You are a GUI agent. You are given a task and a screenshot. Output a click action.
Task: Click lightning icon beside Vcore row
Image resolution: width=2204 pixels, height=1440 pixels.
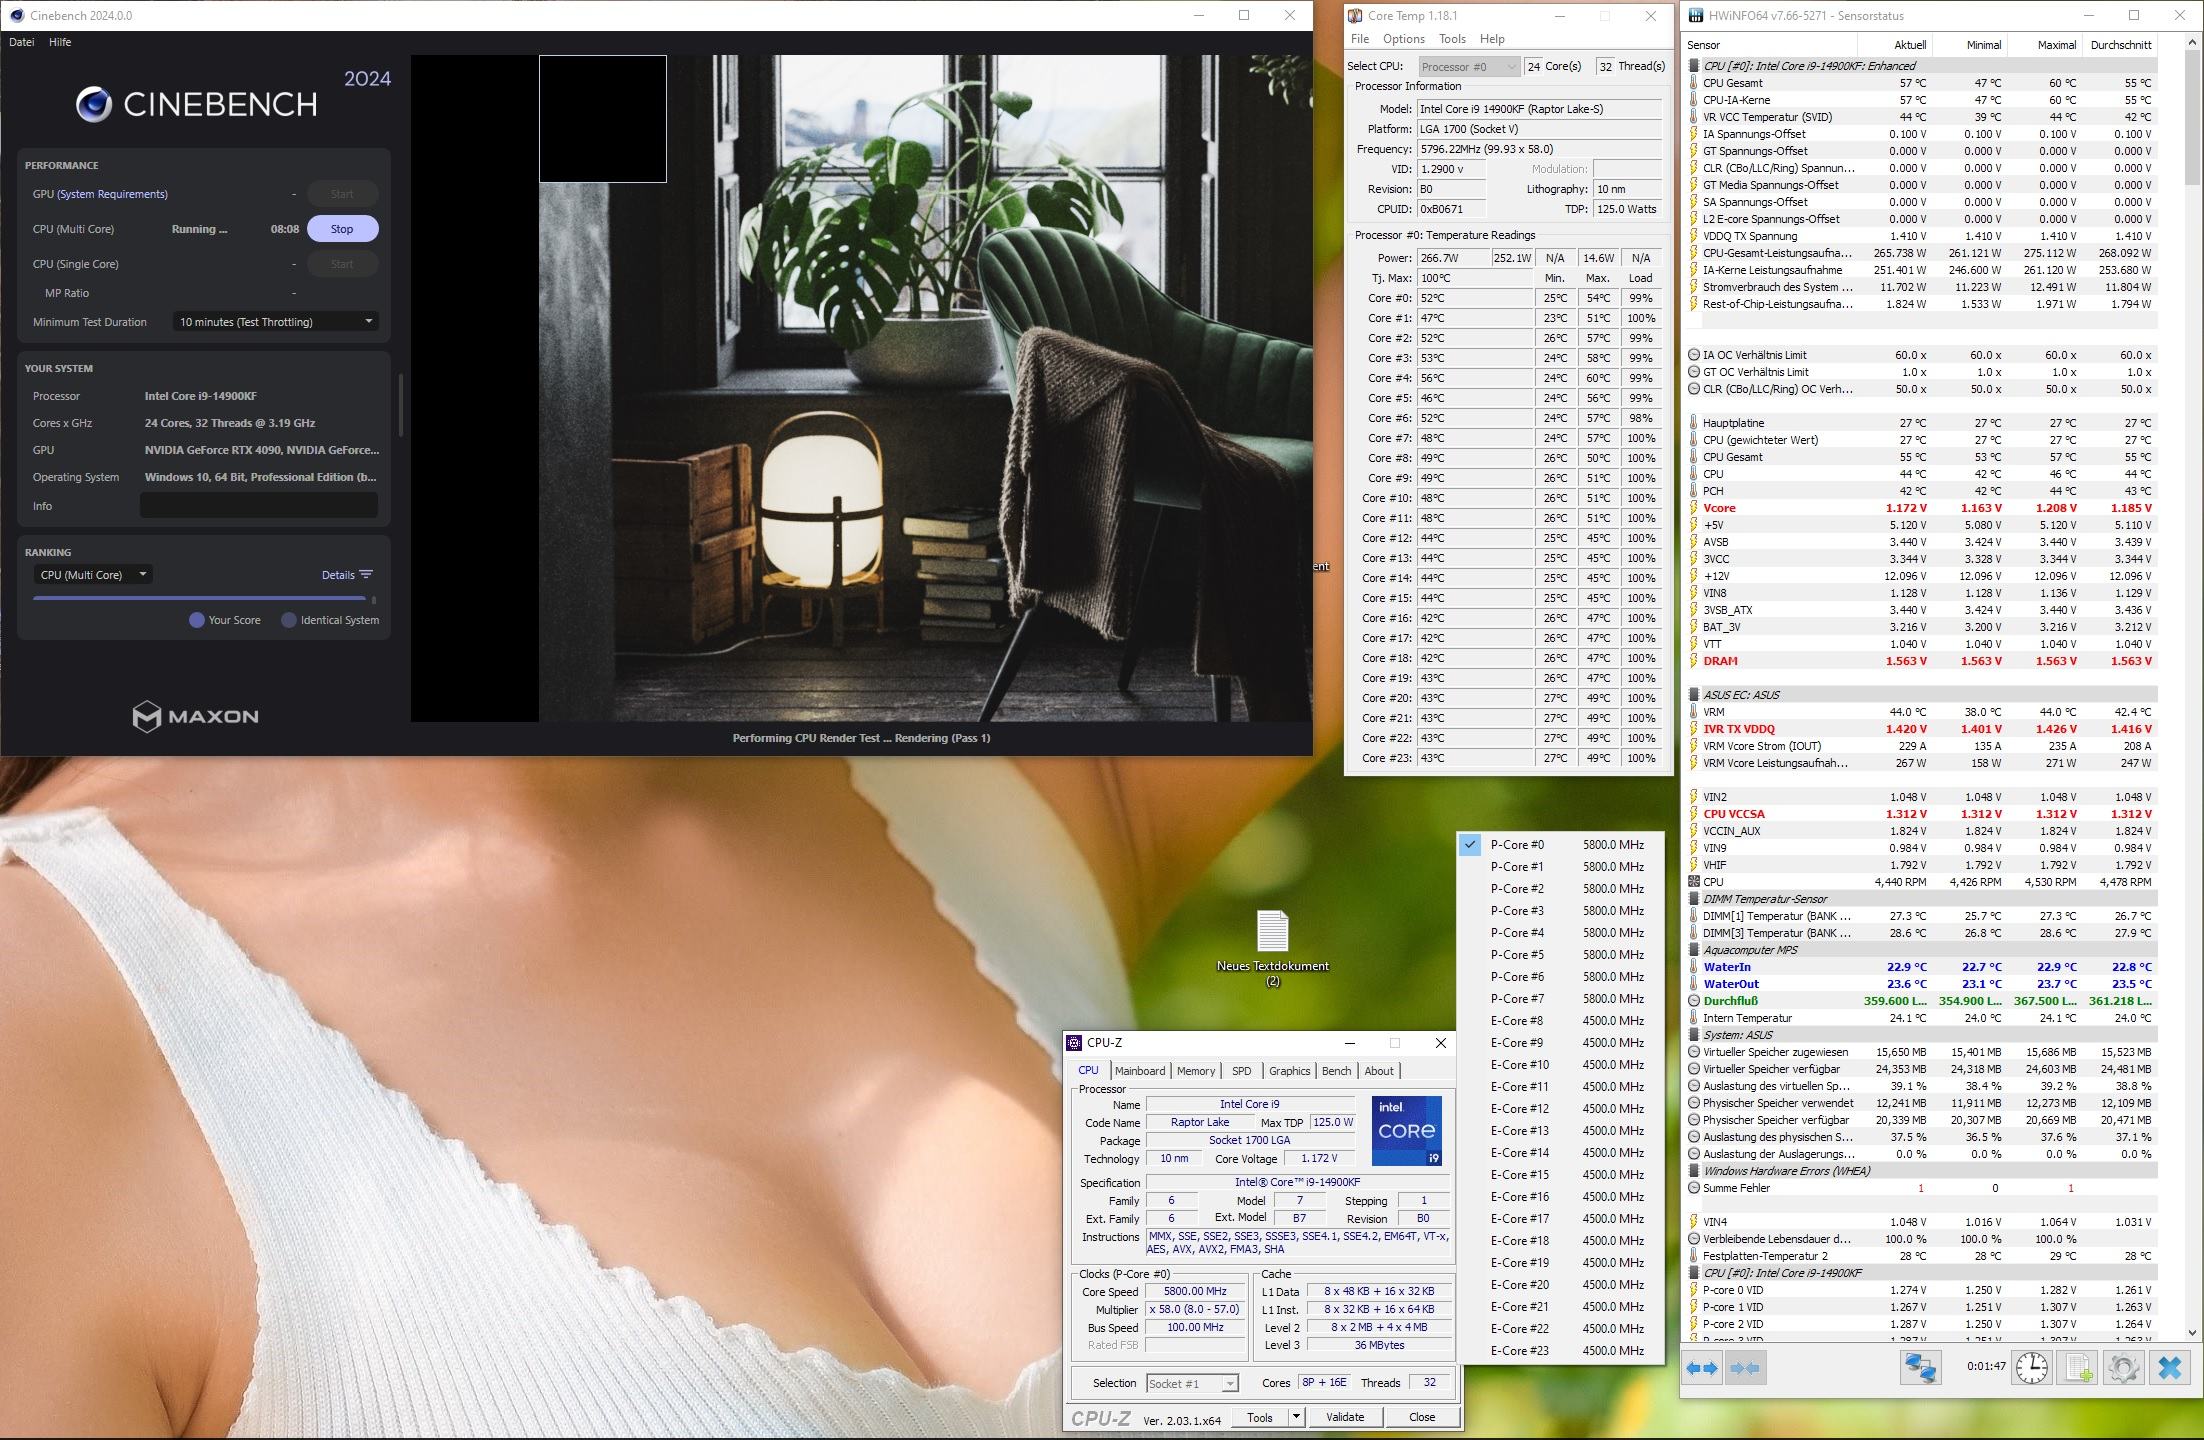click(1693, 508)
